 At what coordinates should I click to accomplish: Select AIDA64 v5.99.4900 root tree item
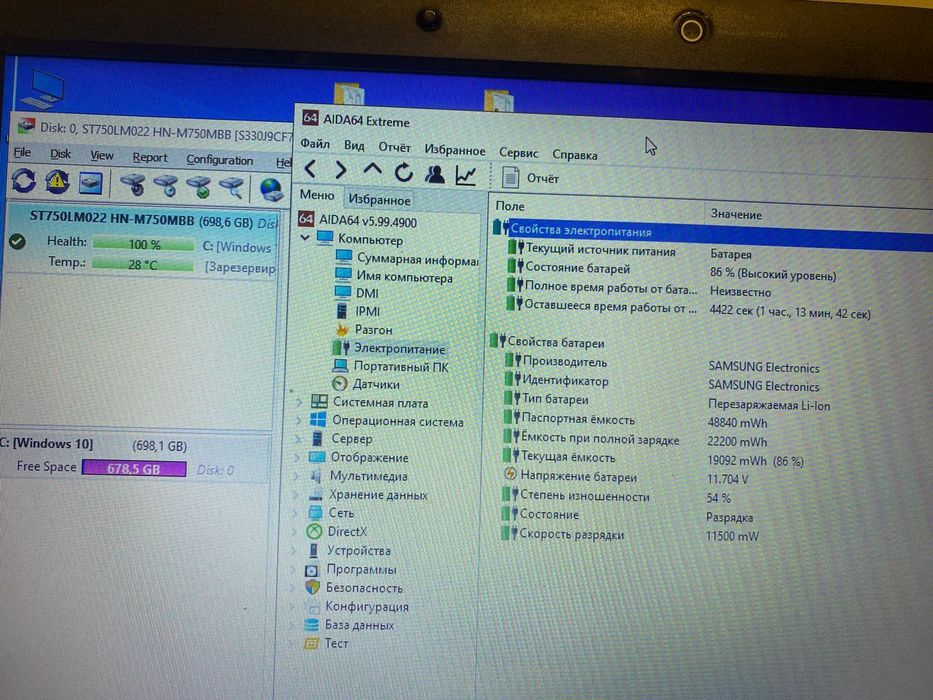click(x=357, y=221)
